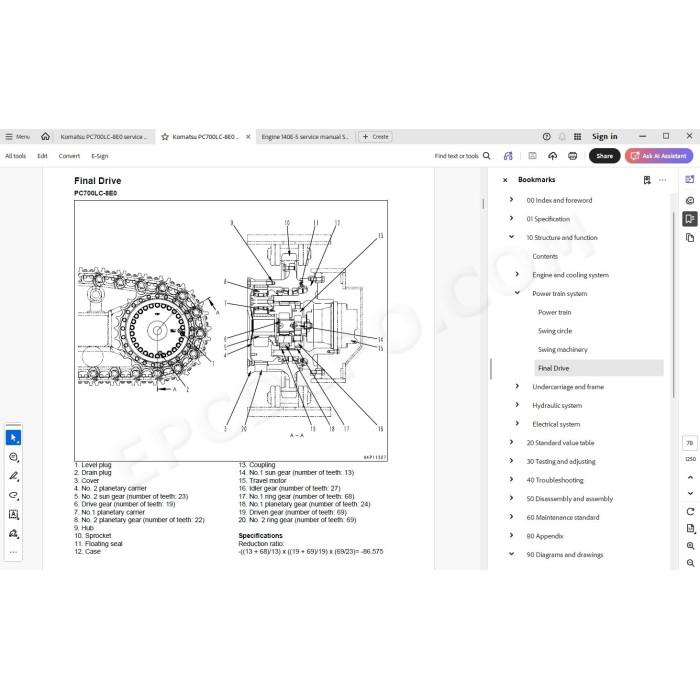Click the Print icon
Screen dimensions: 700x700
tap(572, 156)
